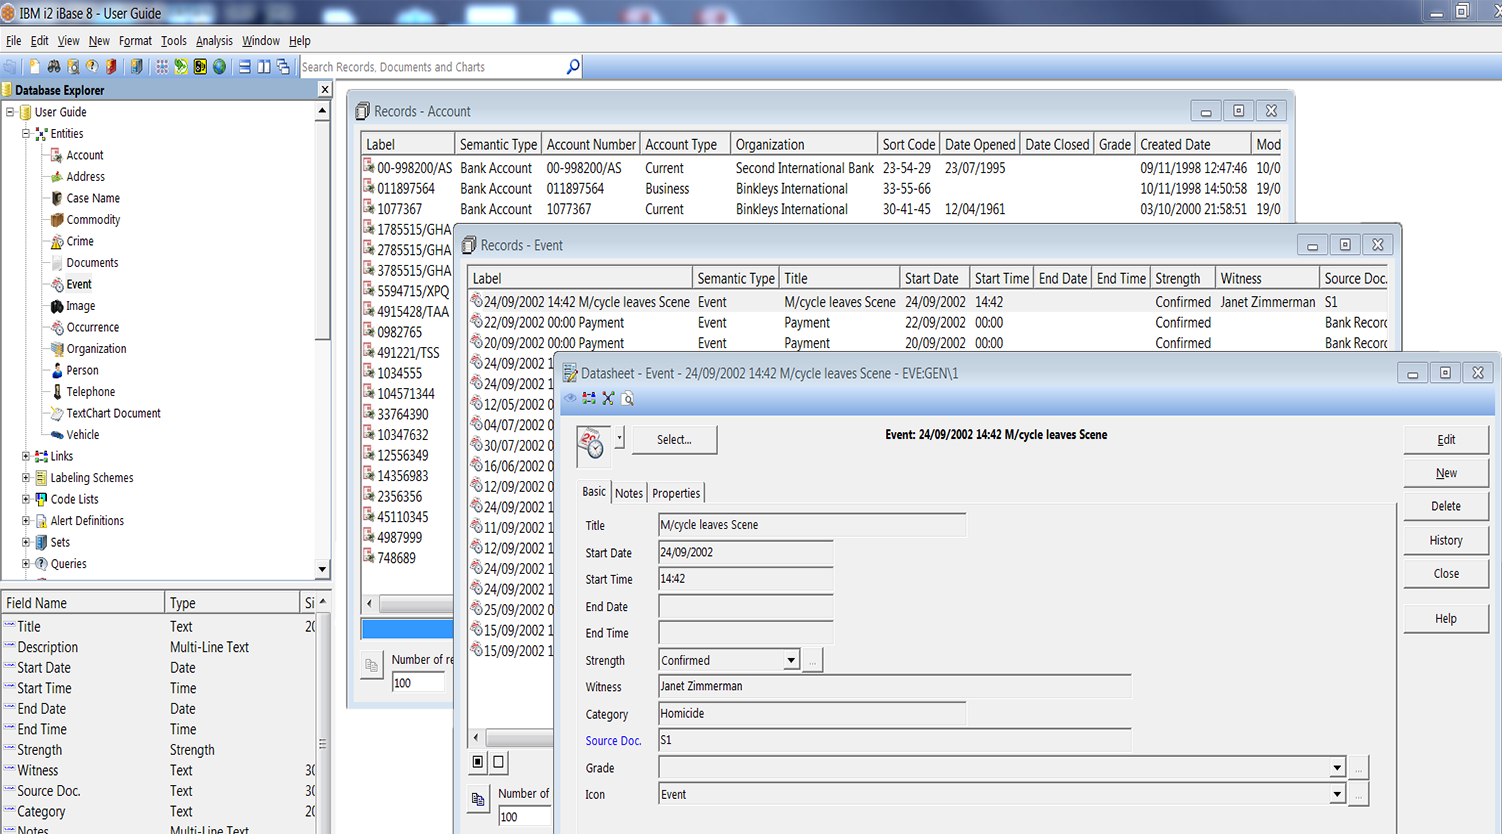Click the Help button in Datasheet
1502x834 pixels.
click(x=1446, y=619)
